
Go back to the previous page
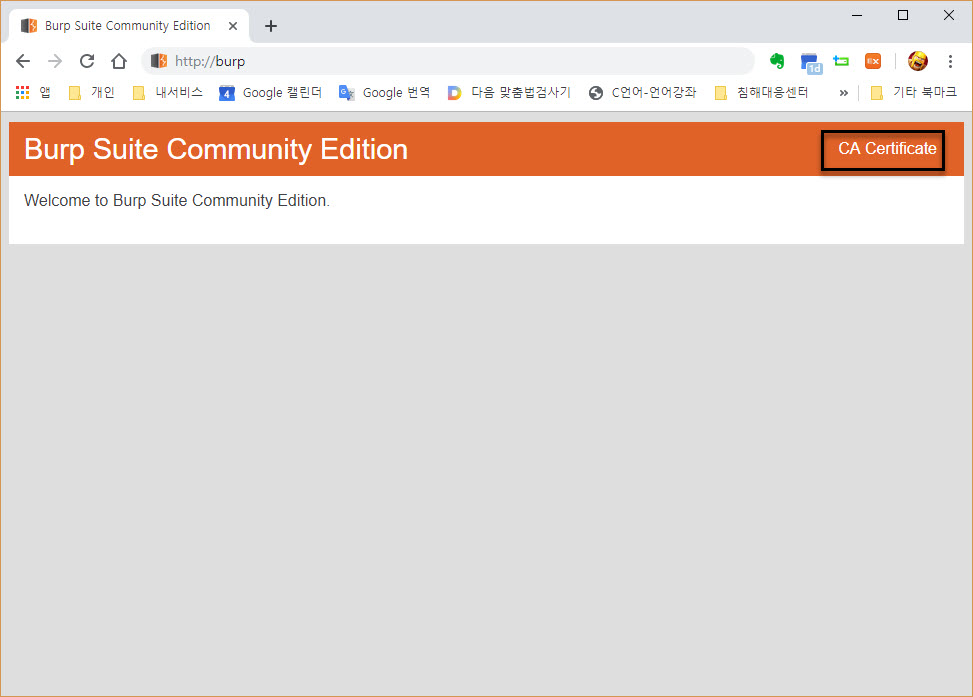click(x=23, y=61)
